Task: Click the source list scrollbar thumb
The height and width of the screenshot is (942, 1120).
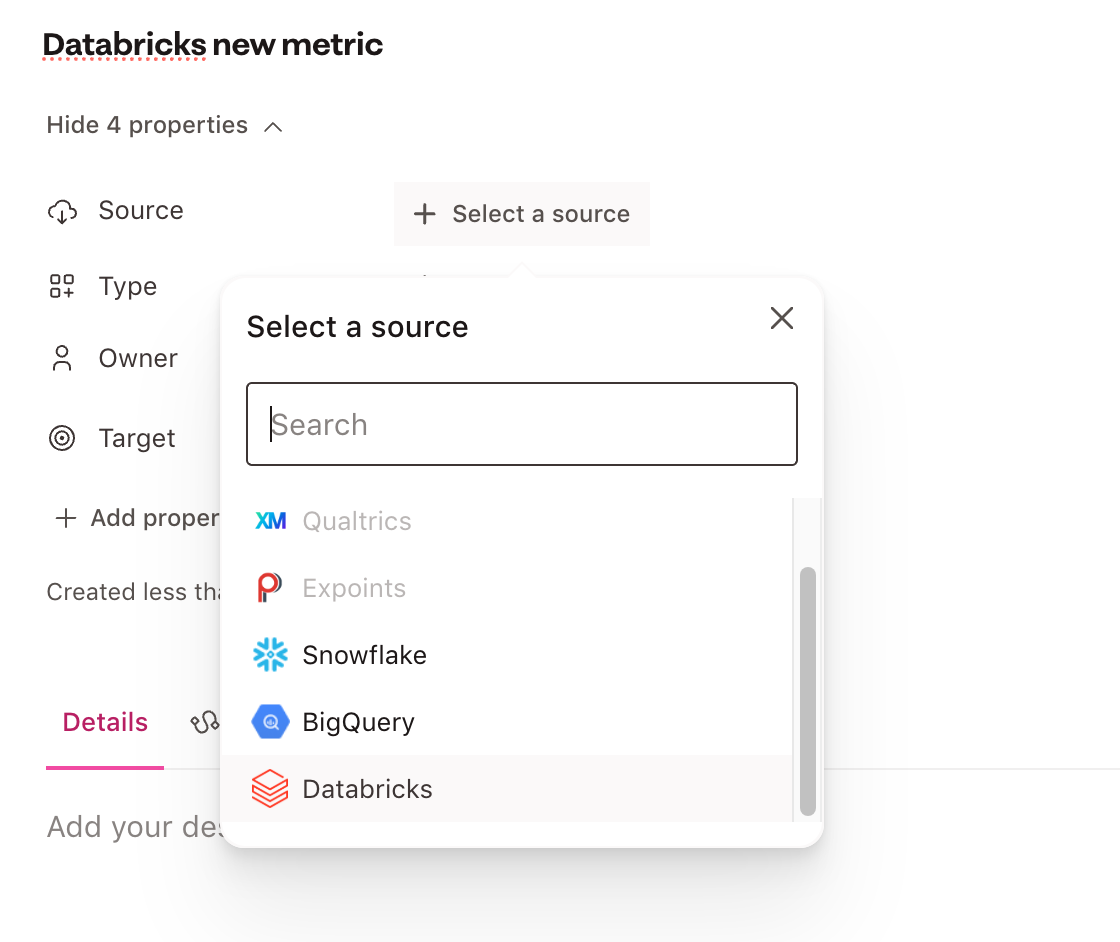Action: pyautogui.click(x=808, y=691)
